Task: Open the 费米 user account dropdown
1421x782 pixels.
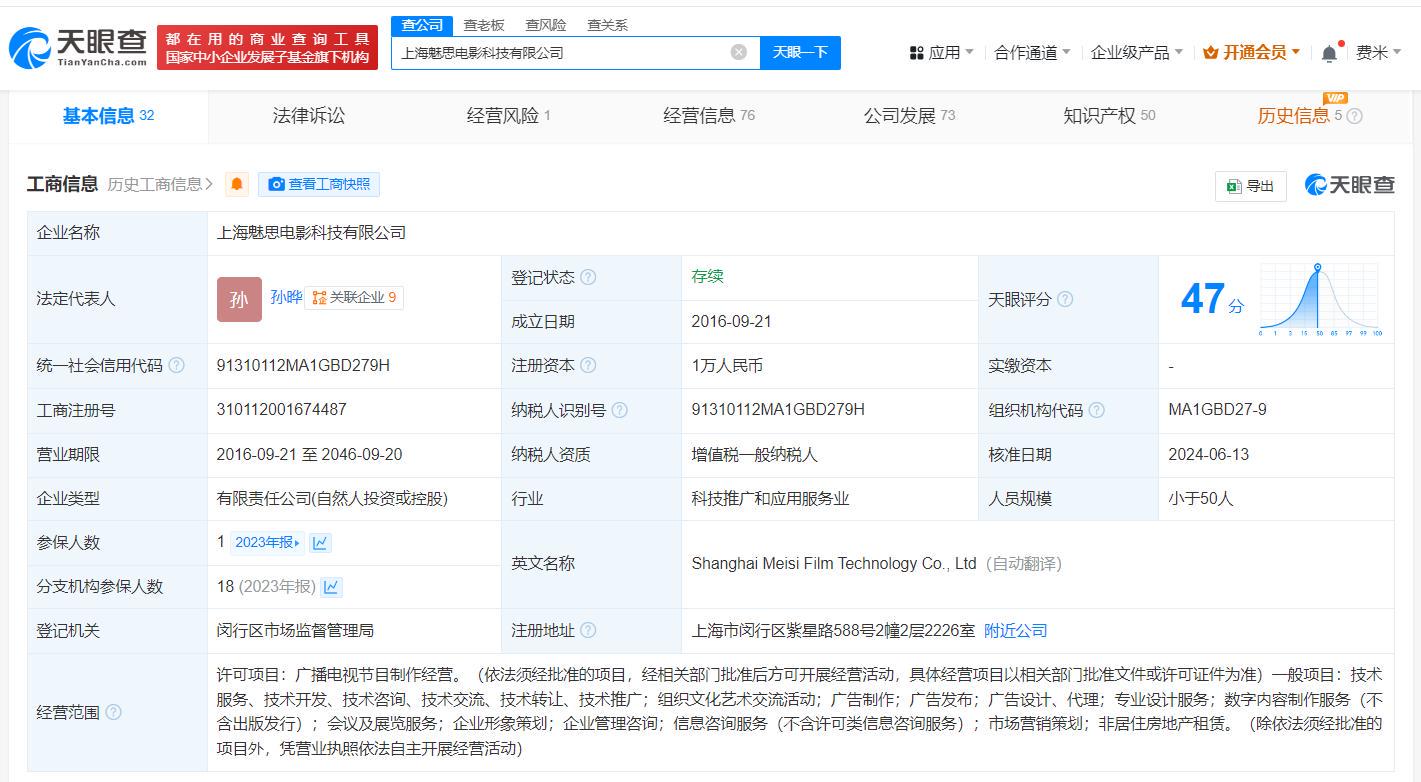Action: [x=1378, y=52]
